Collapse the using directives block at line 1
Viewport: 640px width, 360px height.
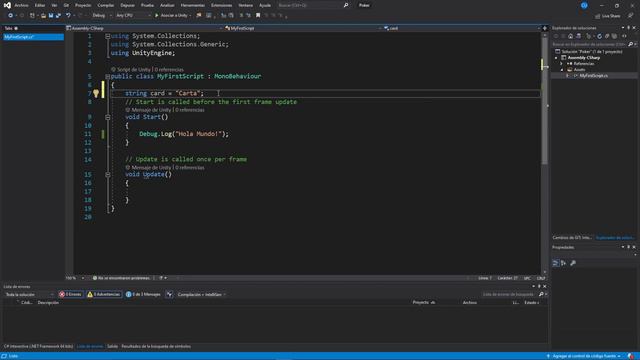pyautogui.click(x=108, y=36)
